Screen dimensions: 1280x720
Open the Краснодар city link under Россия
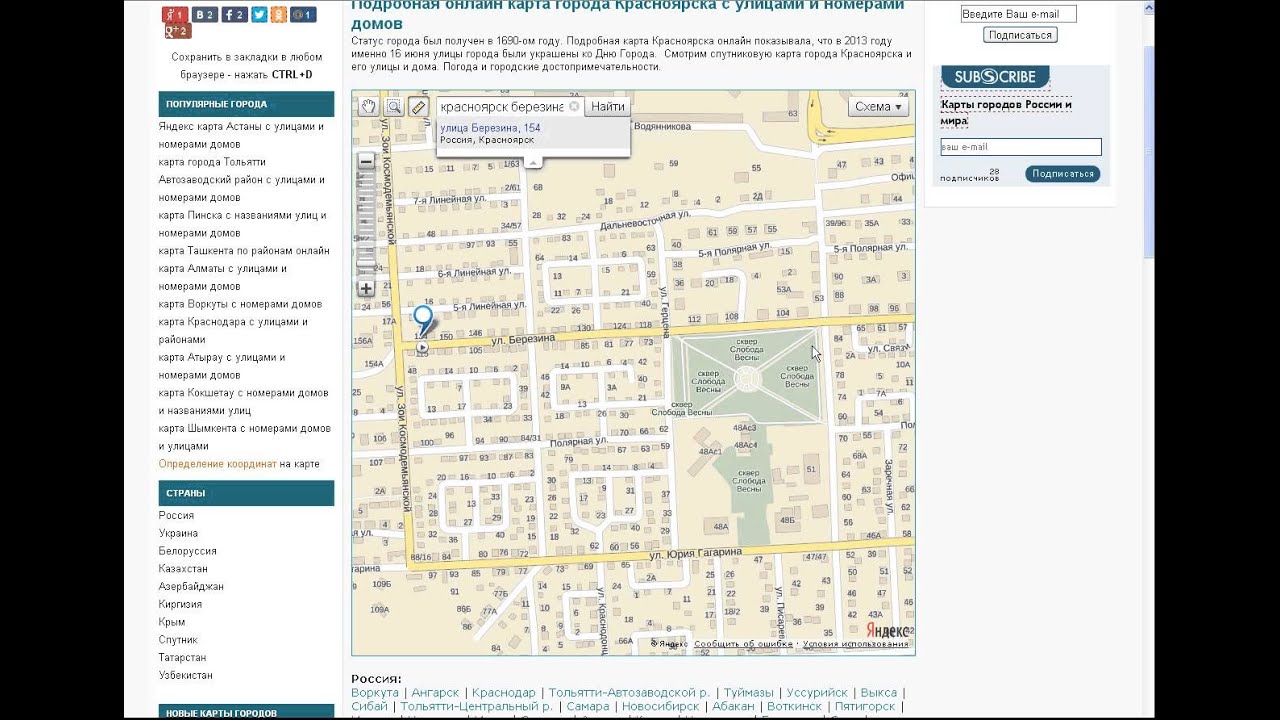pos(504,693)
